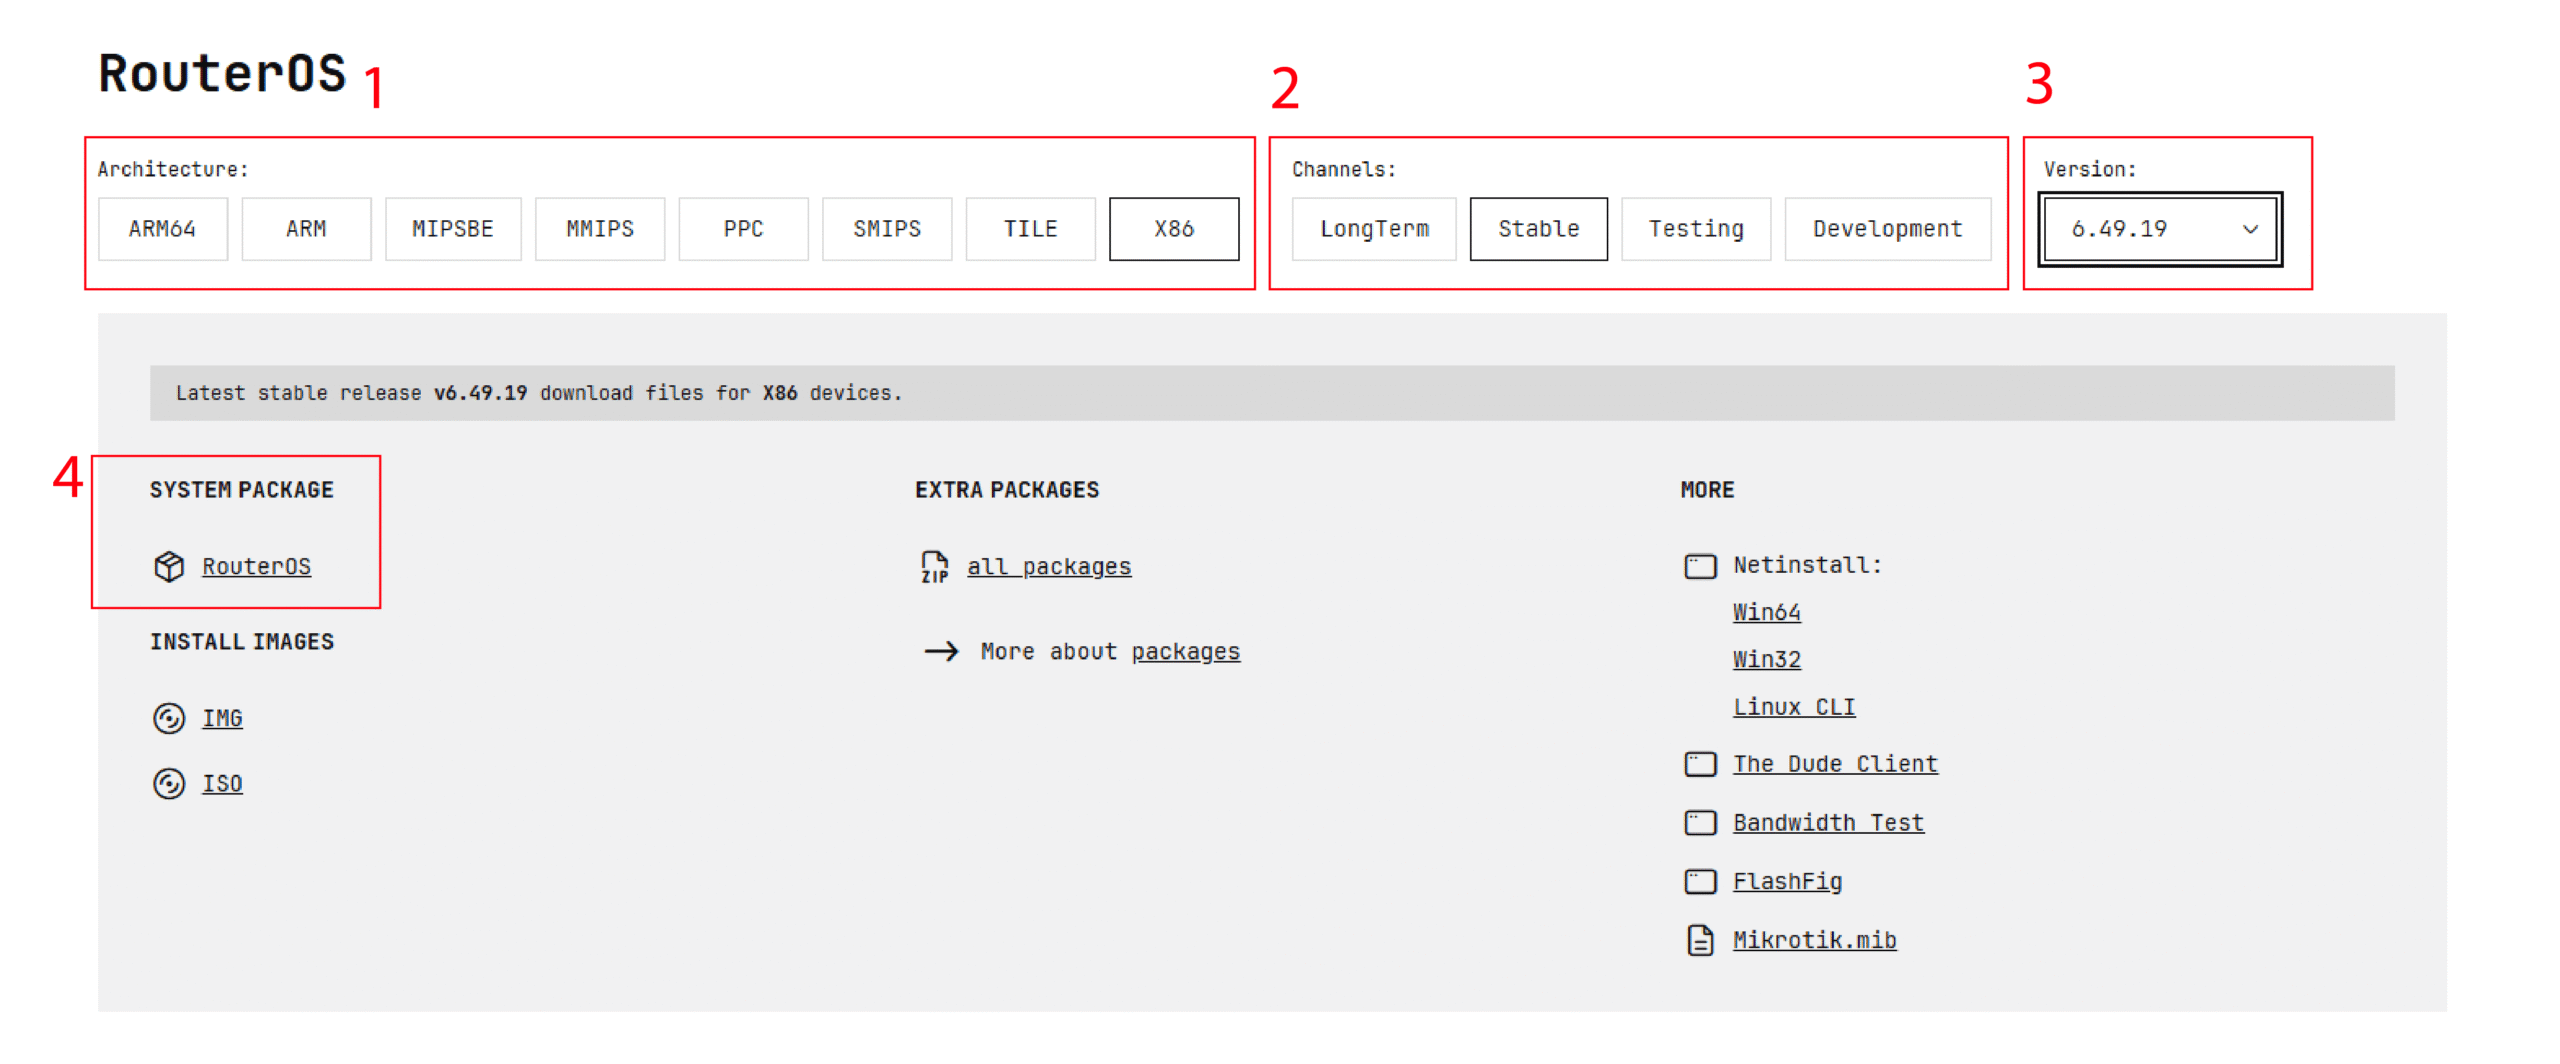Switch to Testing channel

[1696, 229]
